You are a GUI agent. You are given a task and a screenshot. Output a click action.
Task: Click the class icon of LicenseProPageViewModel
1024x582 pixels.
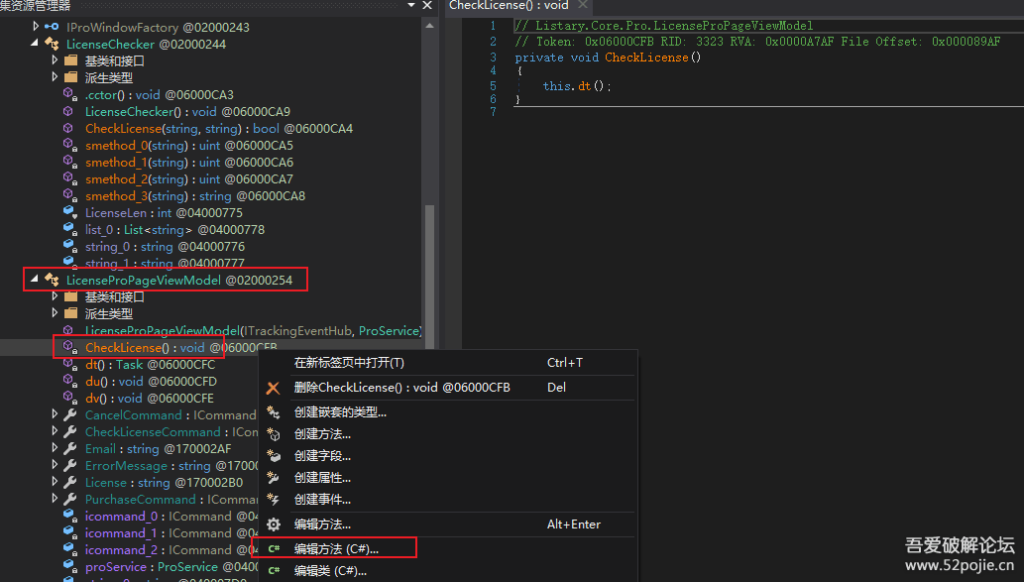pos(52,280)
